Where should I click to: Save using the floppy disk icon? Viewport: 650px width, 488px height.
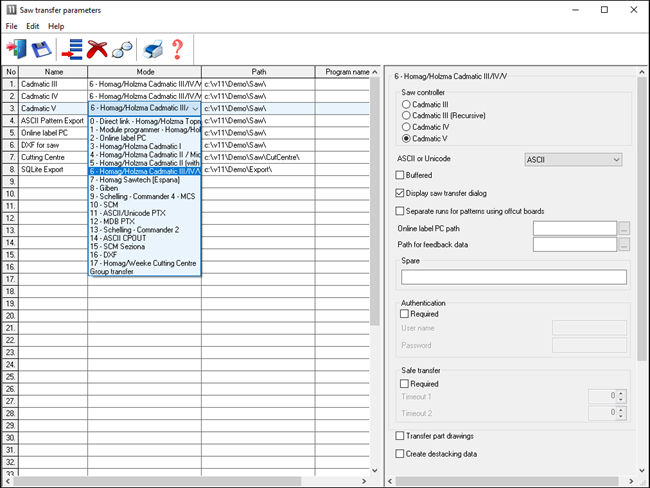(42, 48)
